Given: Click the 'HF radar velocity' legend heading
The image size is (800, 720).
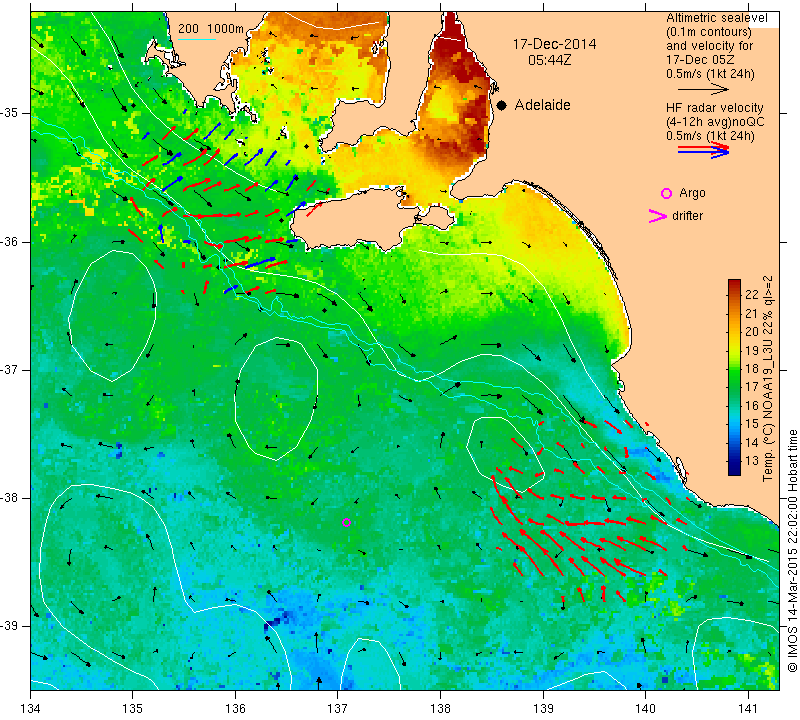Looking at the screenshot, I should pyautogui.click(x=714, y=108).
